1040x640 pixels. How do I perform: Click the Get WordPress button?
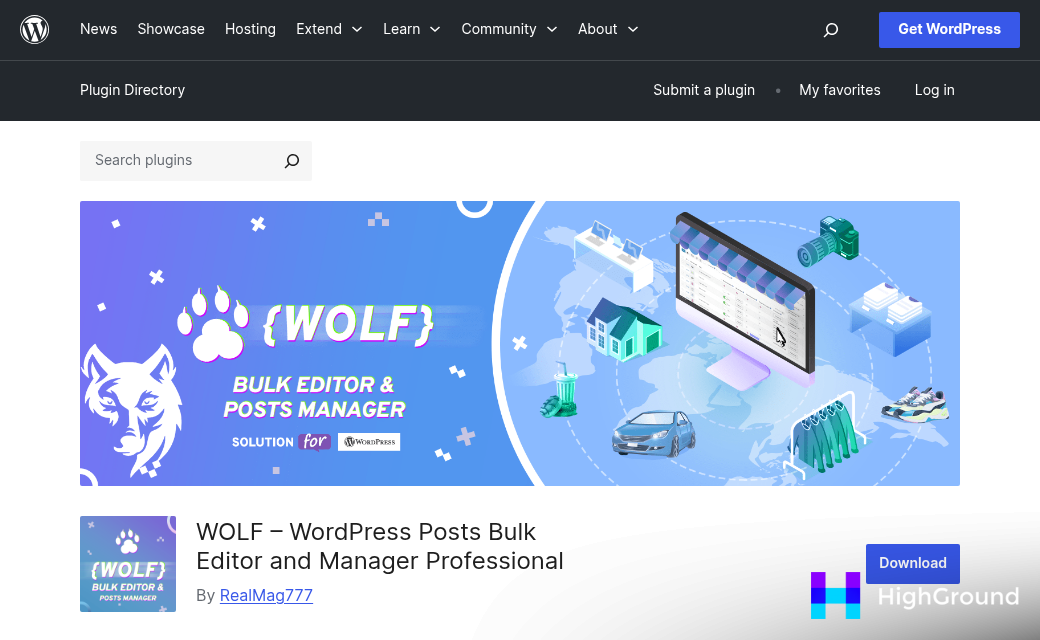(x=948, y=29)
